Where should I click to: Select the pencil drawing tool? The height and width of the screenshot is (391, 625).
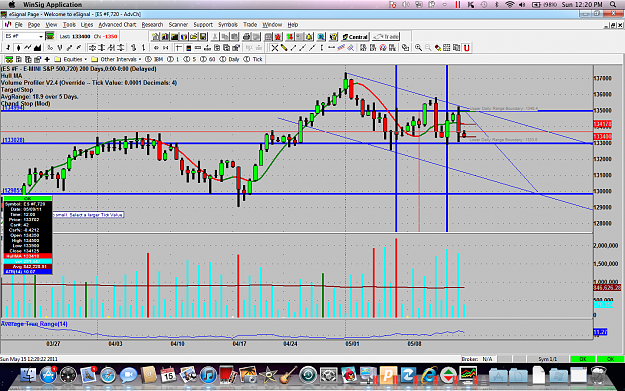point(284,48)
